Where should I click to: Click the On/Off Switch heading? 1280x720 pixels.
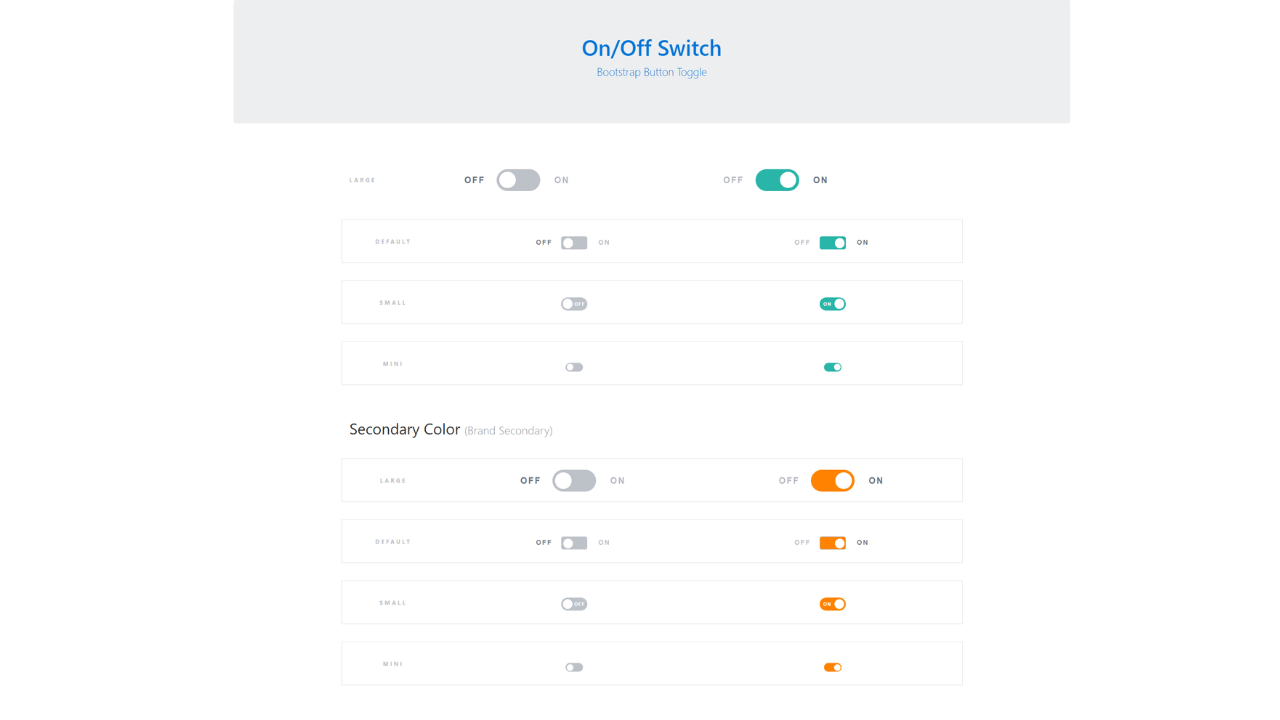[x=651, y=47]
